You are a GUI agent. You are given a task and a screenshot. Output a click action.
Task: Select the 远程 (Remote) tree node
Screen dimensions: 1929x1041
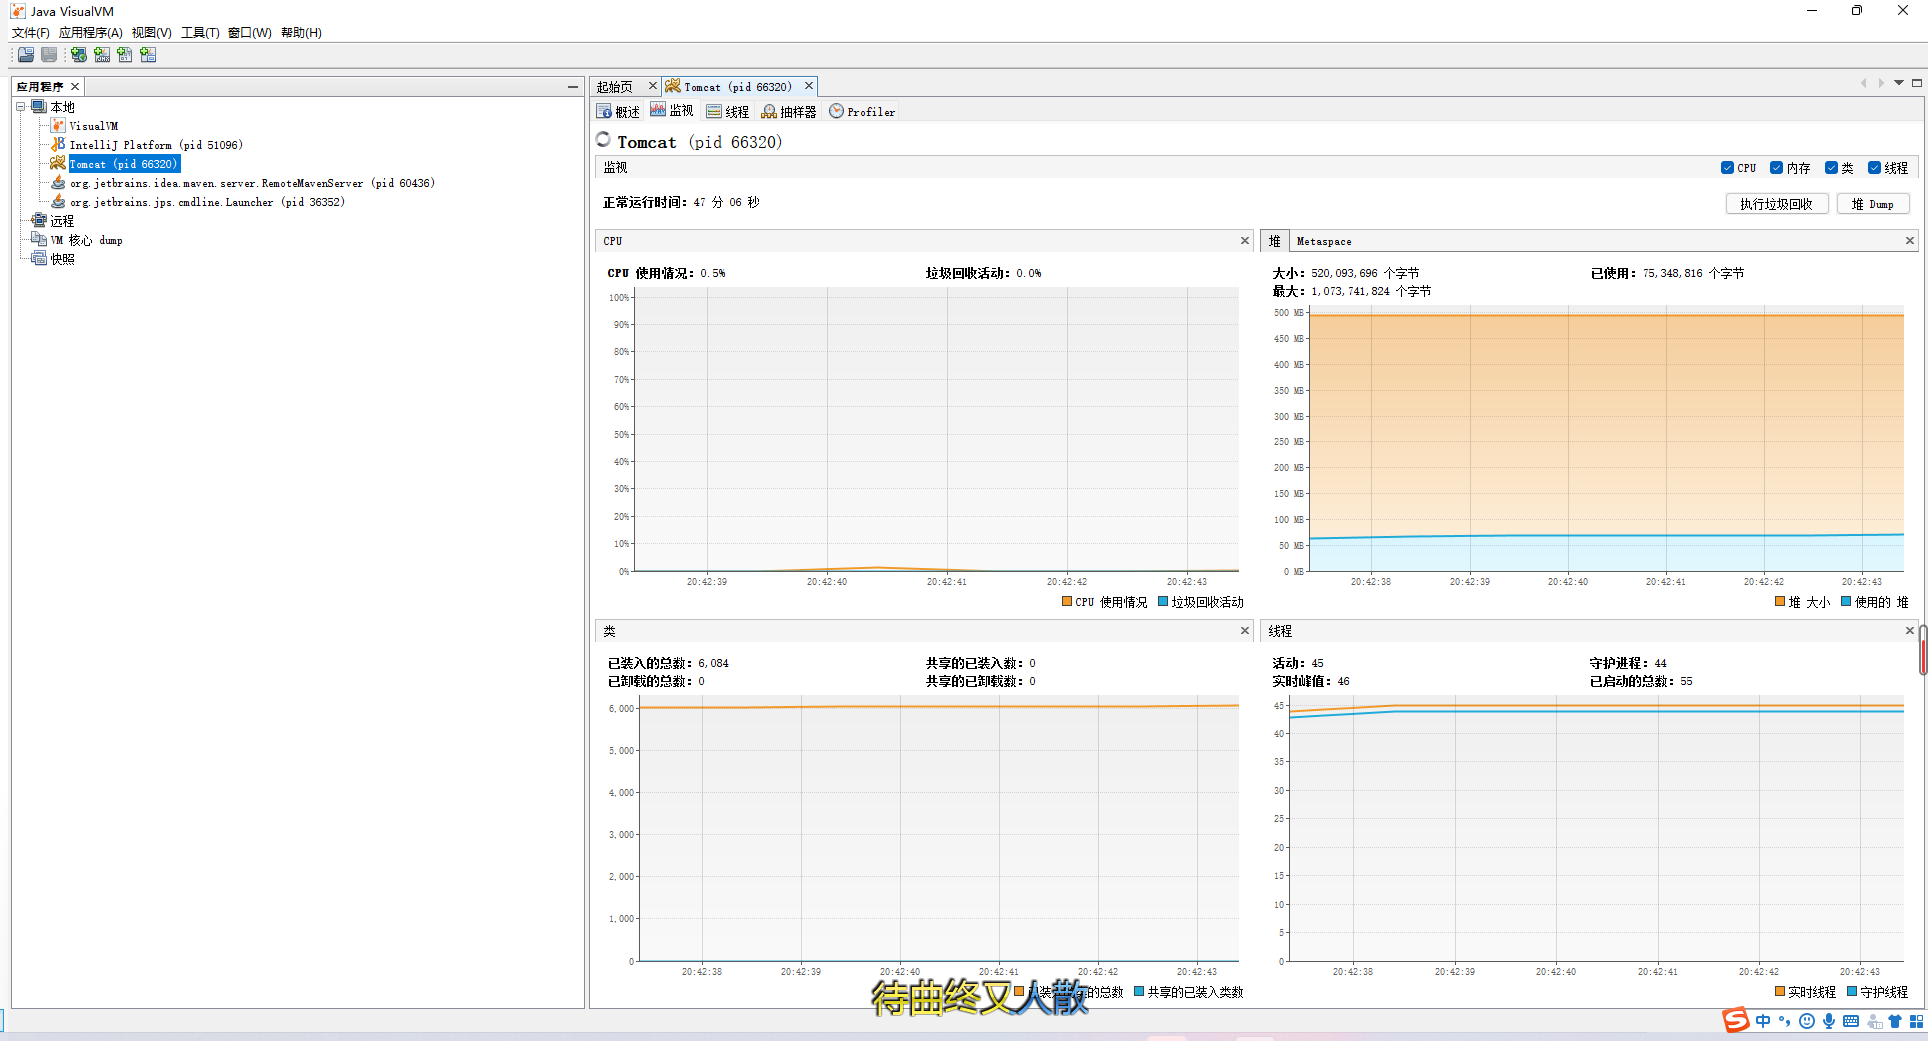point(62,221)
